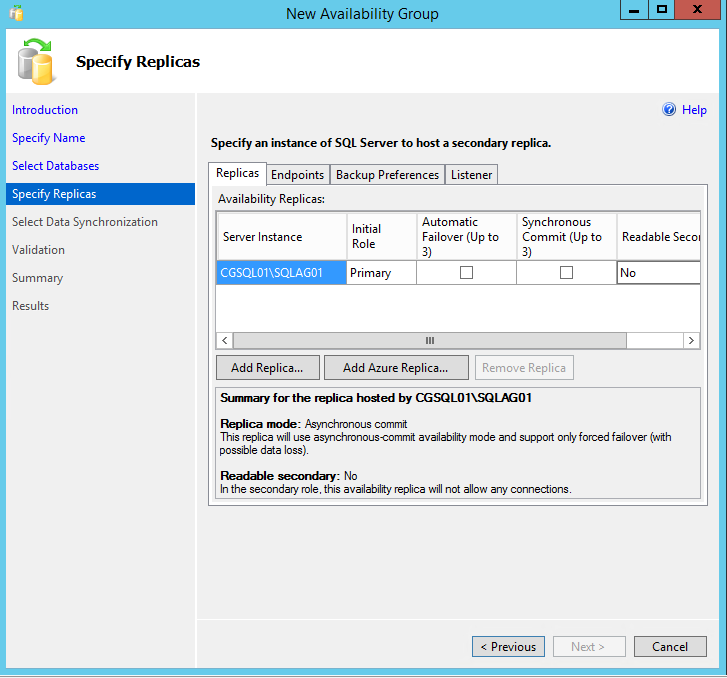Click the database replica icon beside Specify Replicas

click(x=36, y=62)
